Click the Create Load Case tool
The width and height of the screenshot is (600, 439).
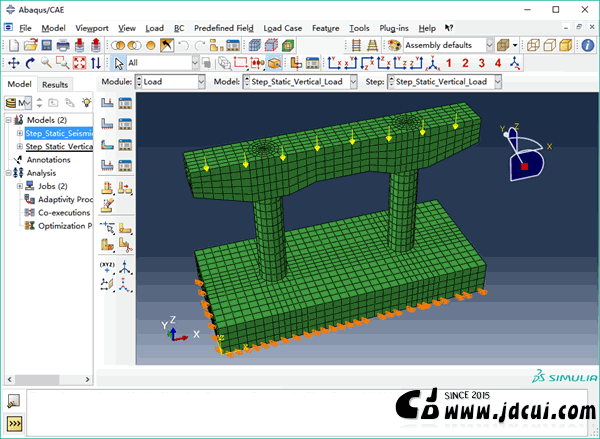[x=107, y=165]
